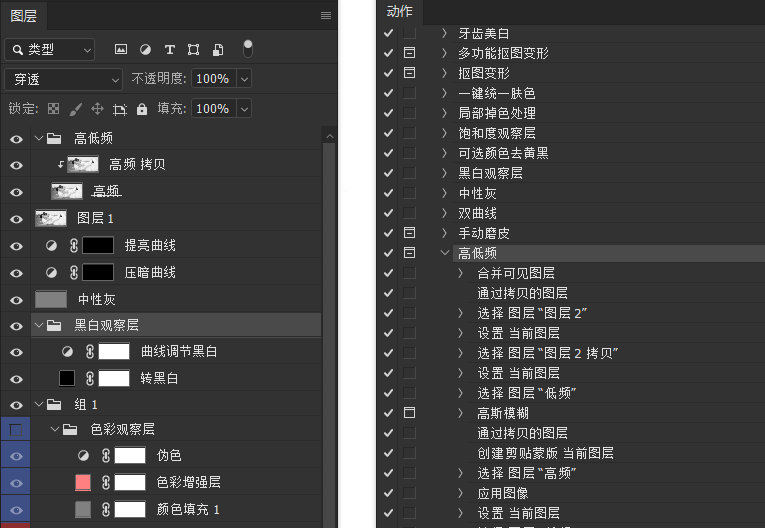The image size is (765, 528).
Task: Filter layers by pixel layer icon
Action: [121, 49]
